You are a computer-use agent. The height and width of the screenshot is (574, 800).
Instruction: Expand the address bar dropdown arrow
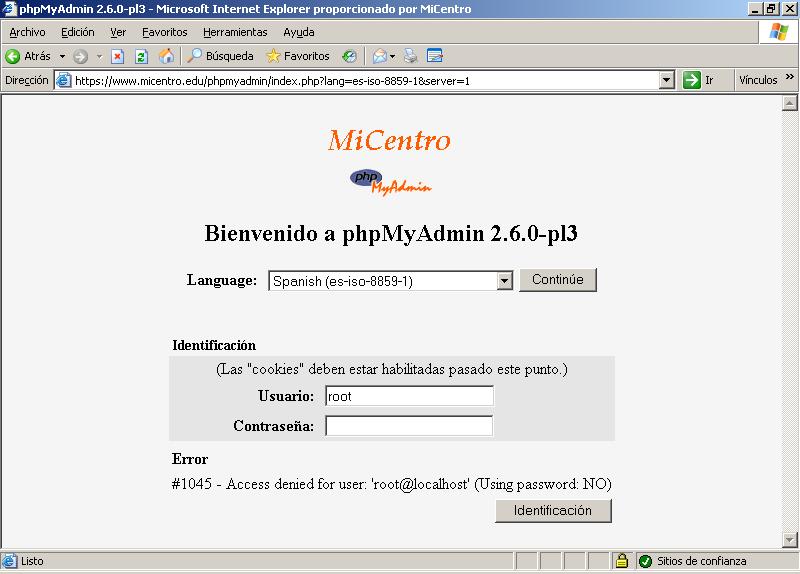(666, 80)
